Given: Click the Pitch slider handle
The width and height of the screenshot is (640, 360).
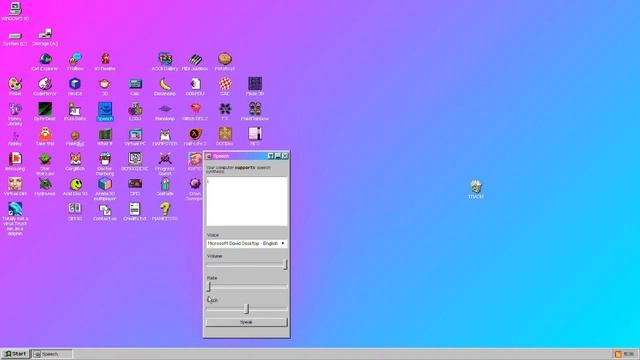Looking at the screenshot, I should tap(247, 309).
